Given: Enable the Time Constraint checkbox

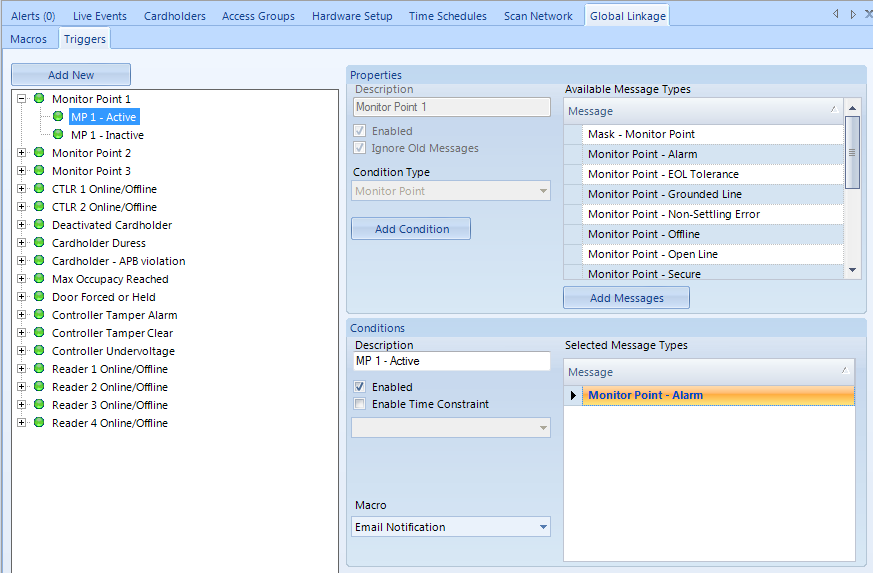Looking at the screenshot, I should click(360, 404).
